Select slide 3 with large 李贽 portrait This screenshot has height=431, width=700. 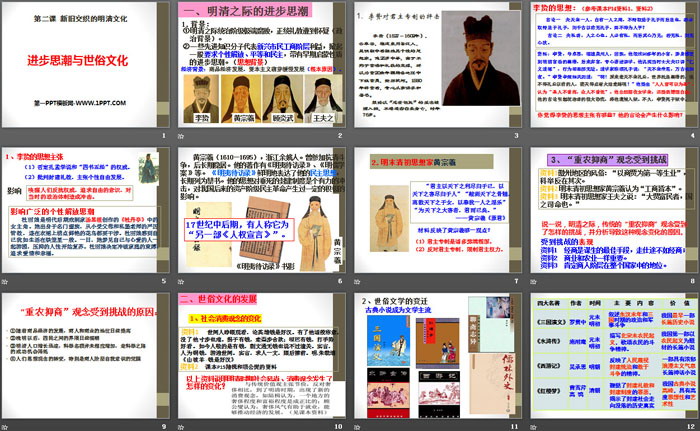(436, 70)
